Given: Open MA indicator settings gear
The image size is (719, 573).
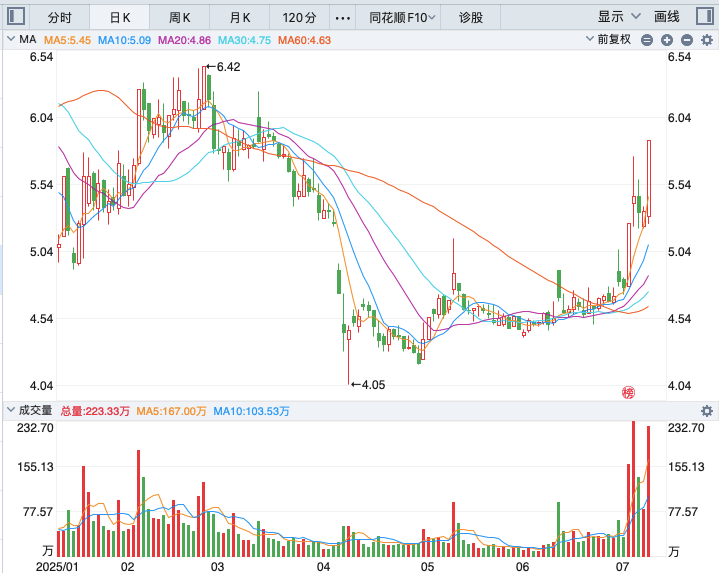Looking at the screenshot, I should (707, 40).
